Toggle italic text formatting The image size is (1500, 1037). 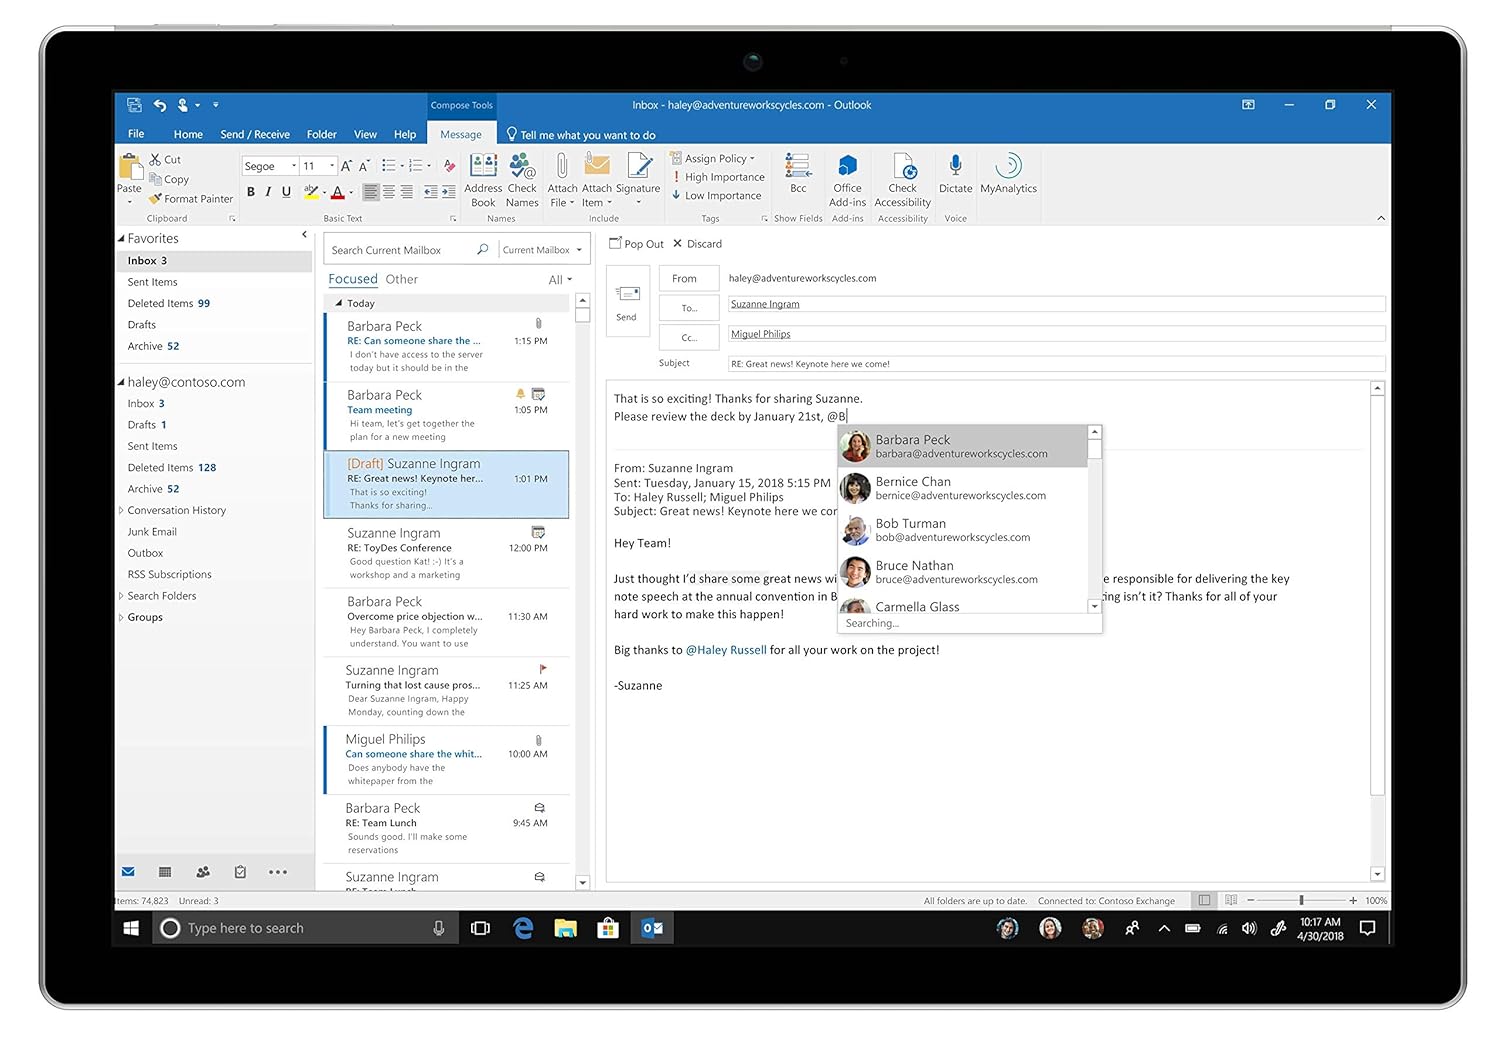tap(268, 192)
